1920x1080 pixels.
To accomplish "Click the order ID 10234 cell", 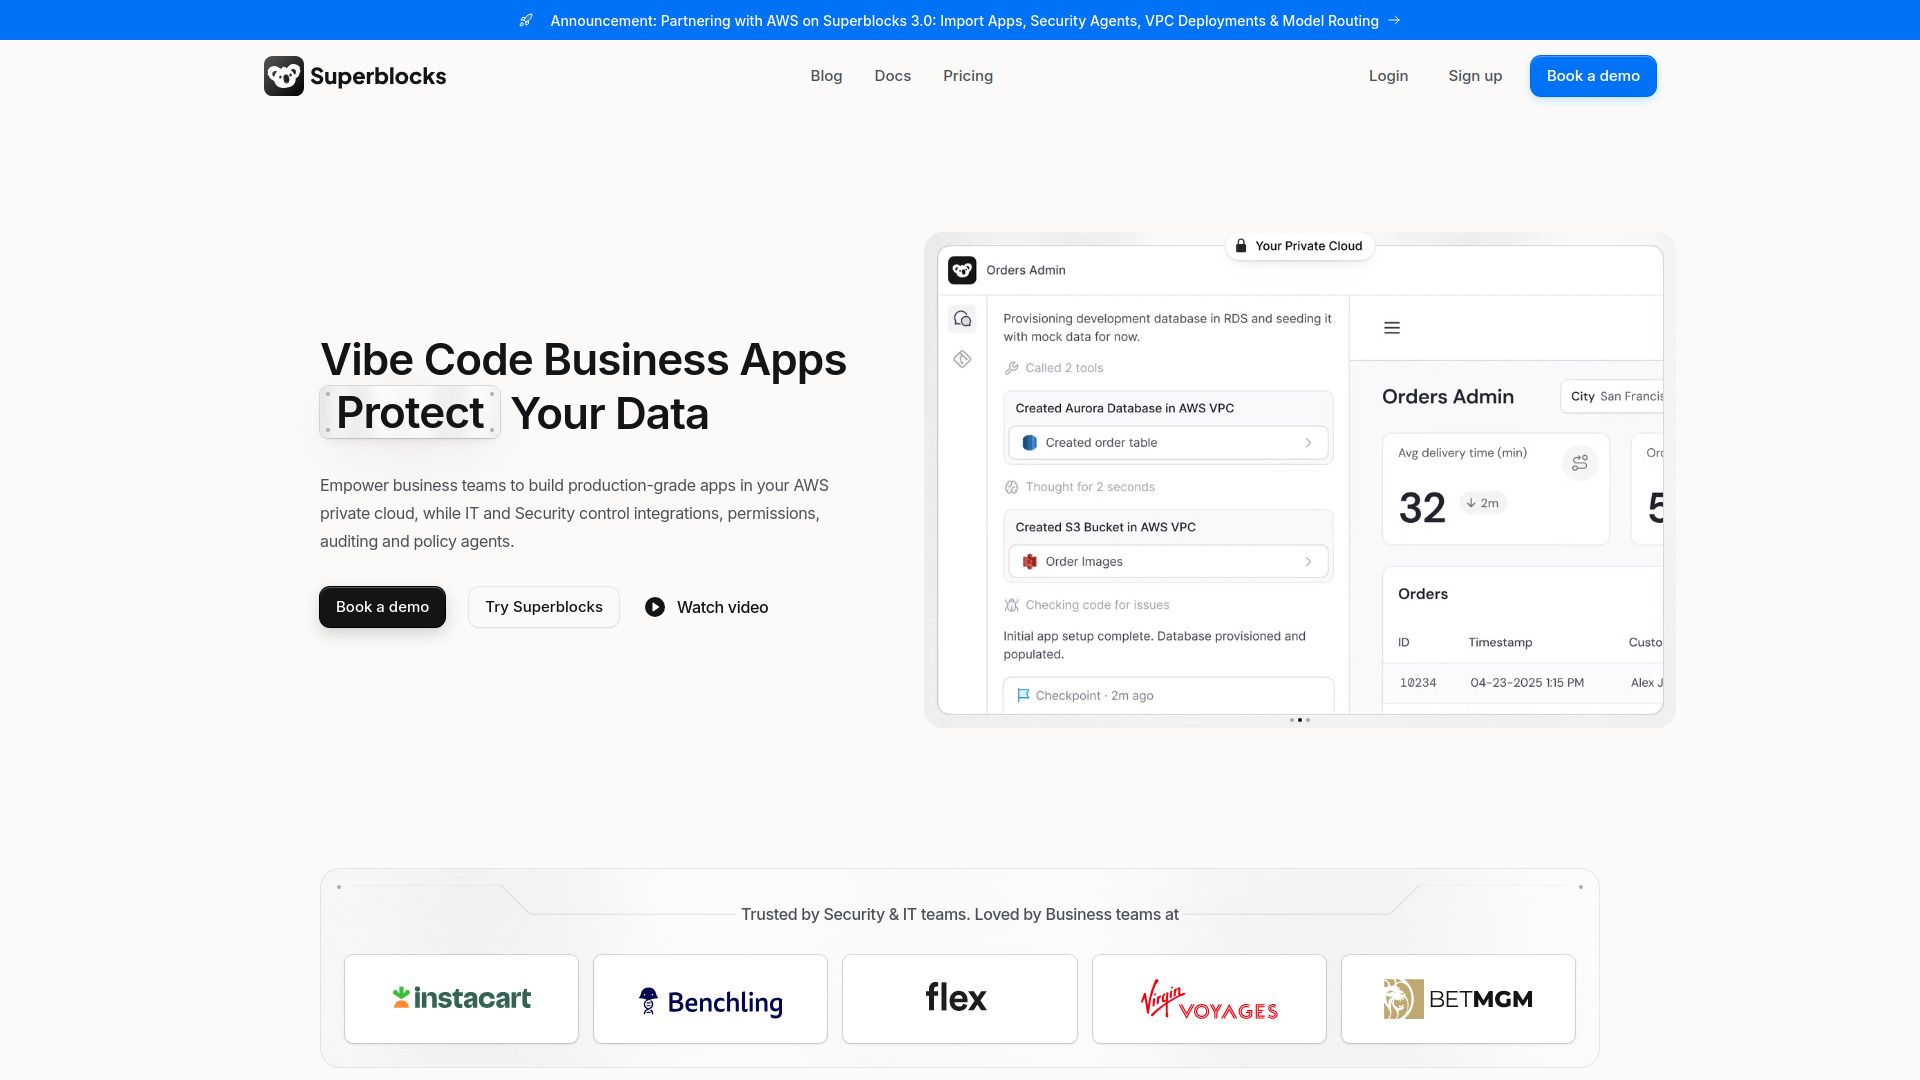I will coord(1418,683).
